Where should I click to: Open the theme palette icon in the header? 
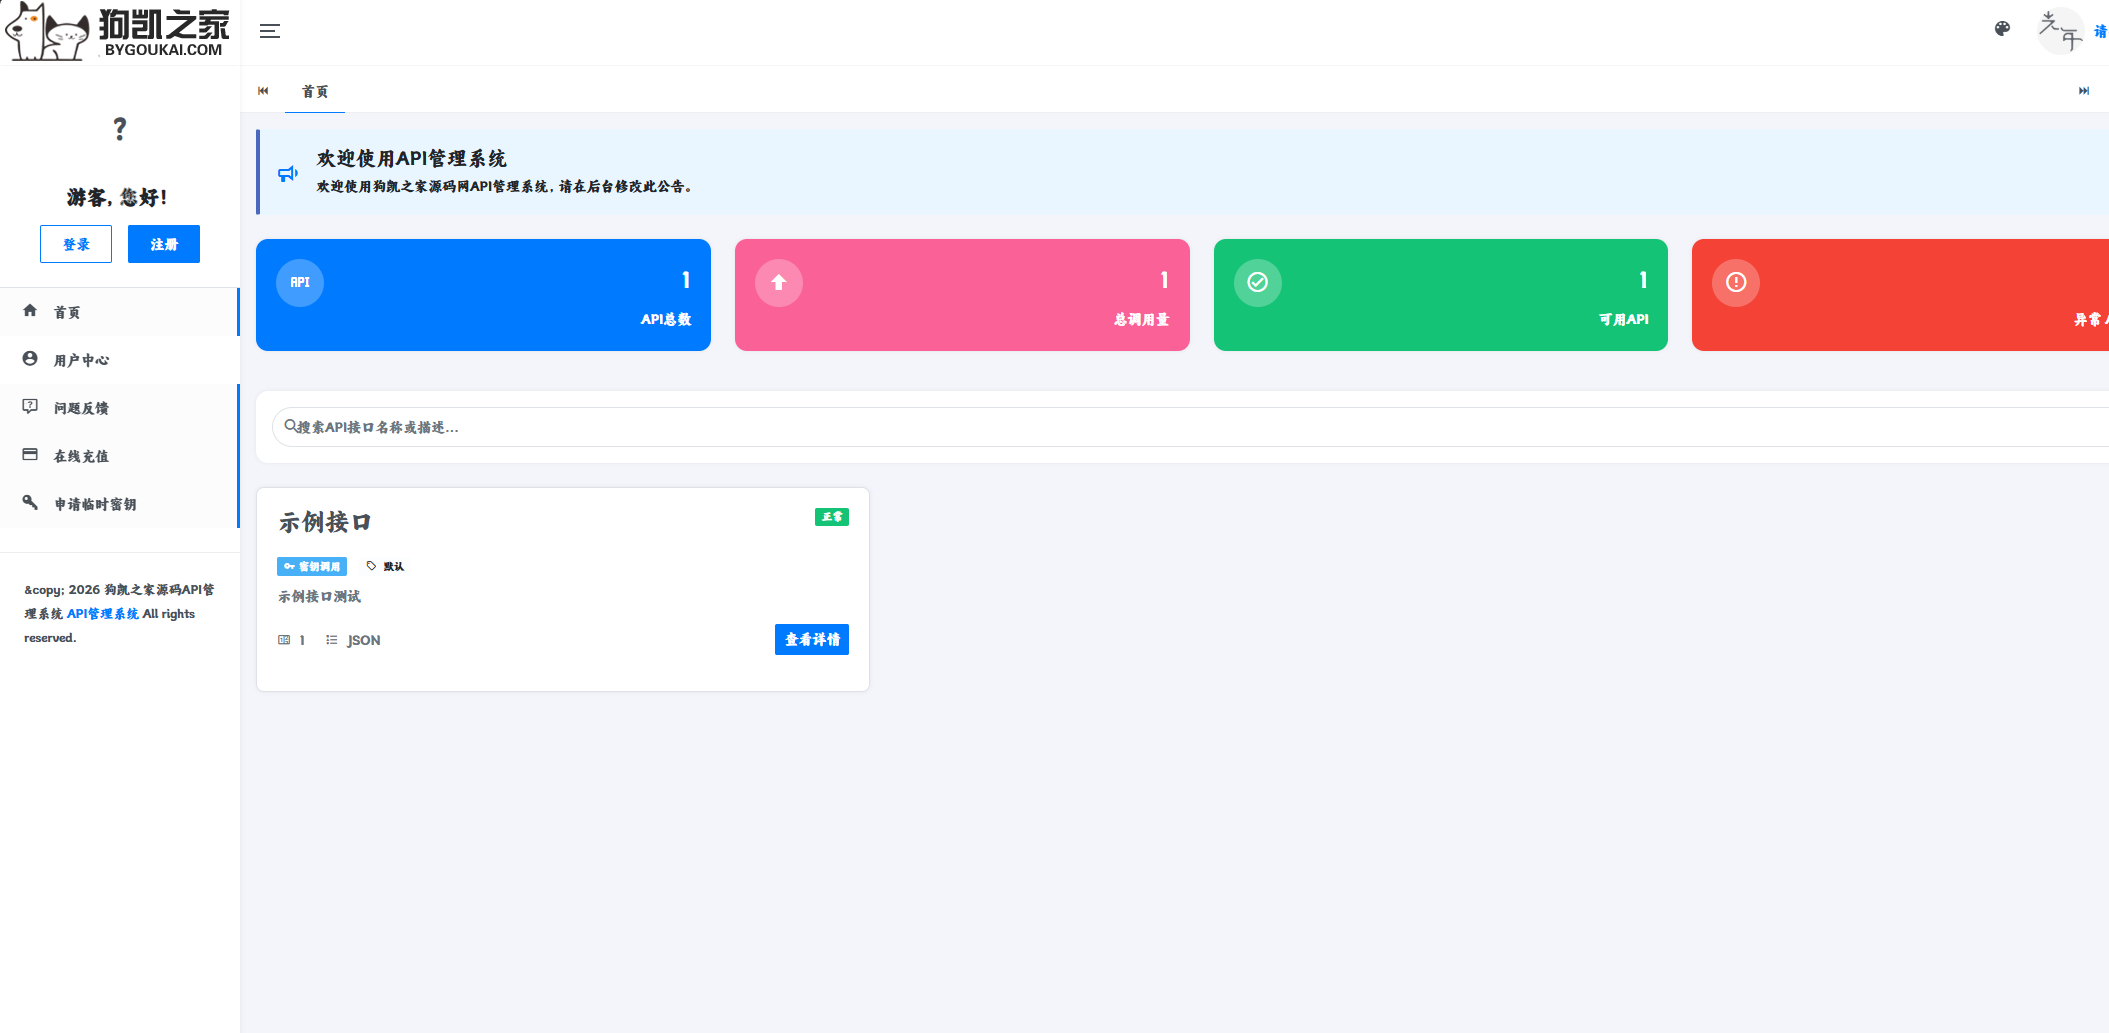[x=2002, y=29]
